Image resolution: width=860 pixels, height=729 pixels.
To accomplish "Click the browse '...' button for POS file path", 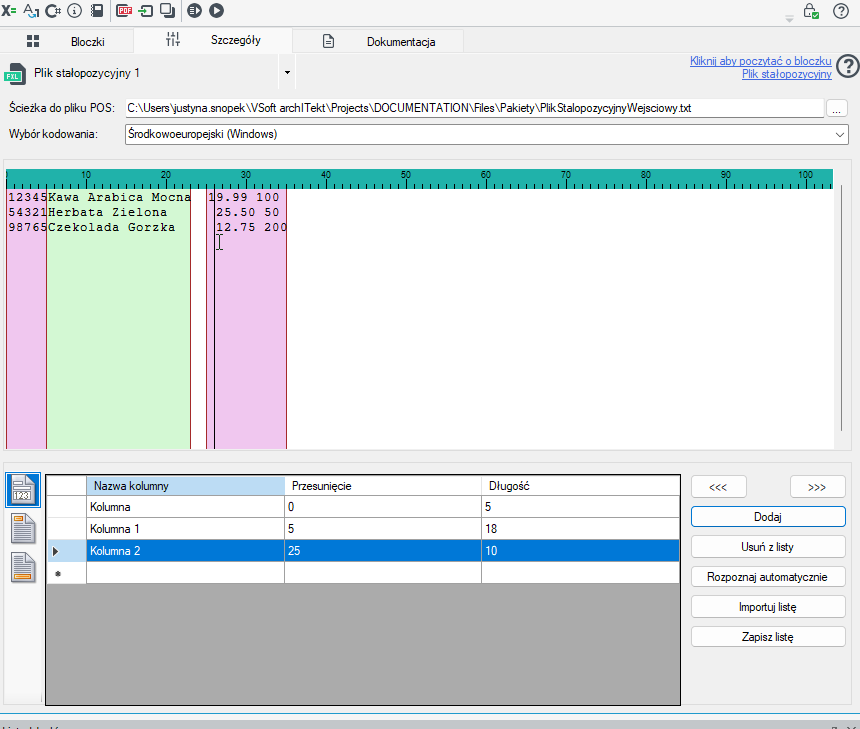I will coord(836,109).
